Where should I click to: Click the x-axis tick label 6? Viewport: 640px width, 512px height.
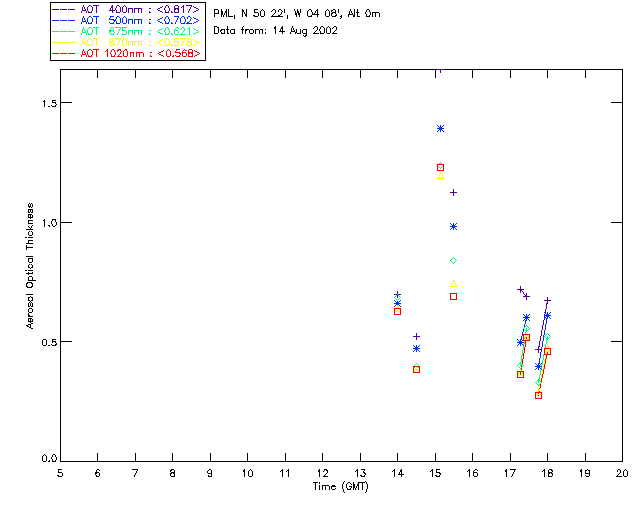tap(98, 473)
